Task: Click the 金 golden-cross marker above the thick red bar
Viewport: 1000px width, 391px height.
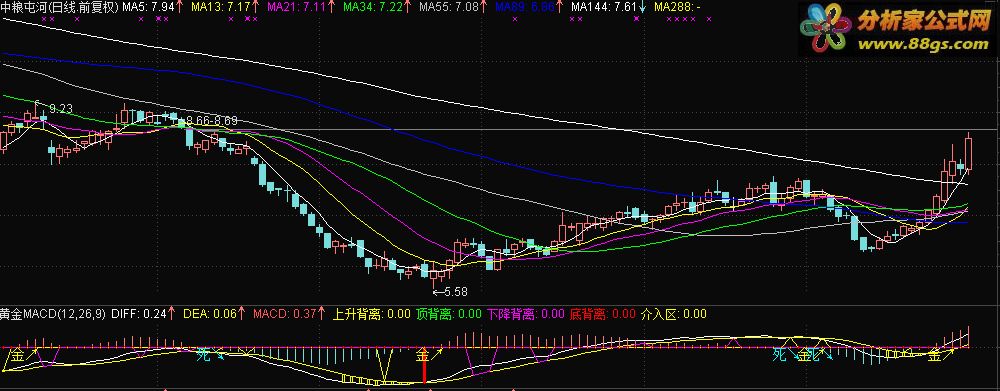Action: click(x=423, y=353)
